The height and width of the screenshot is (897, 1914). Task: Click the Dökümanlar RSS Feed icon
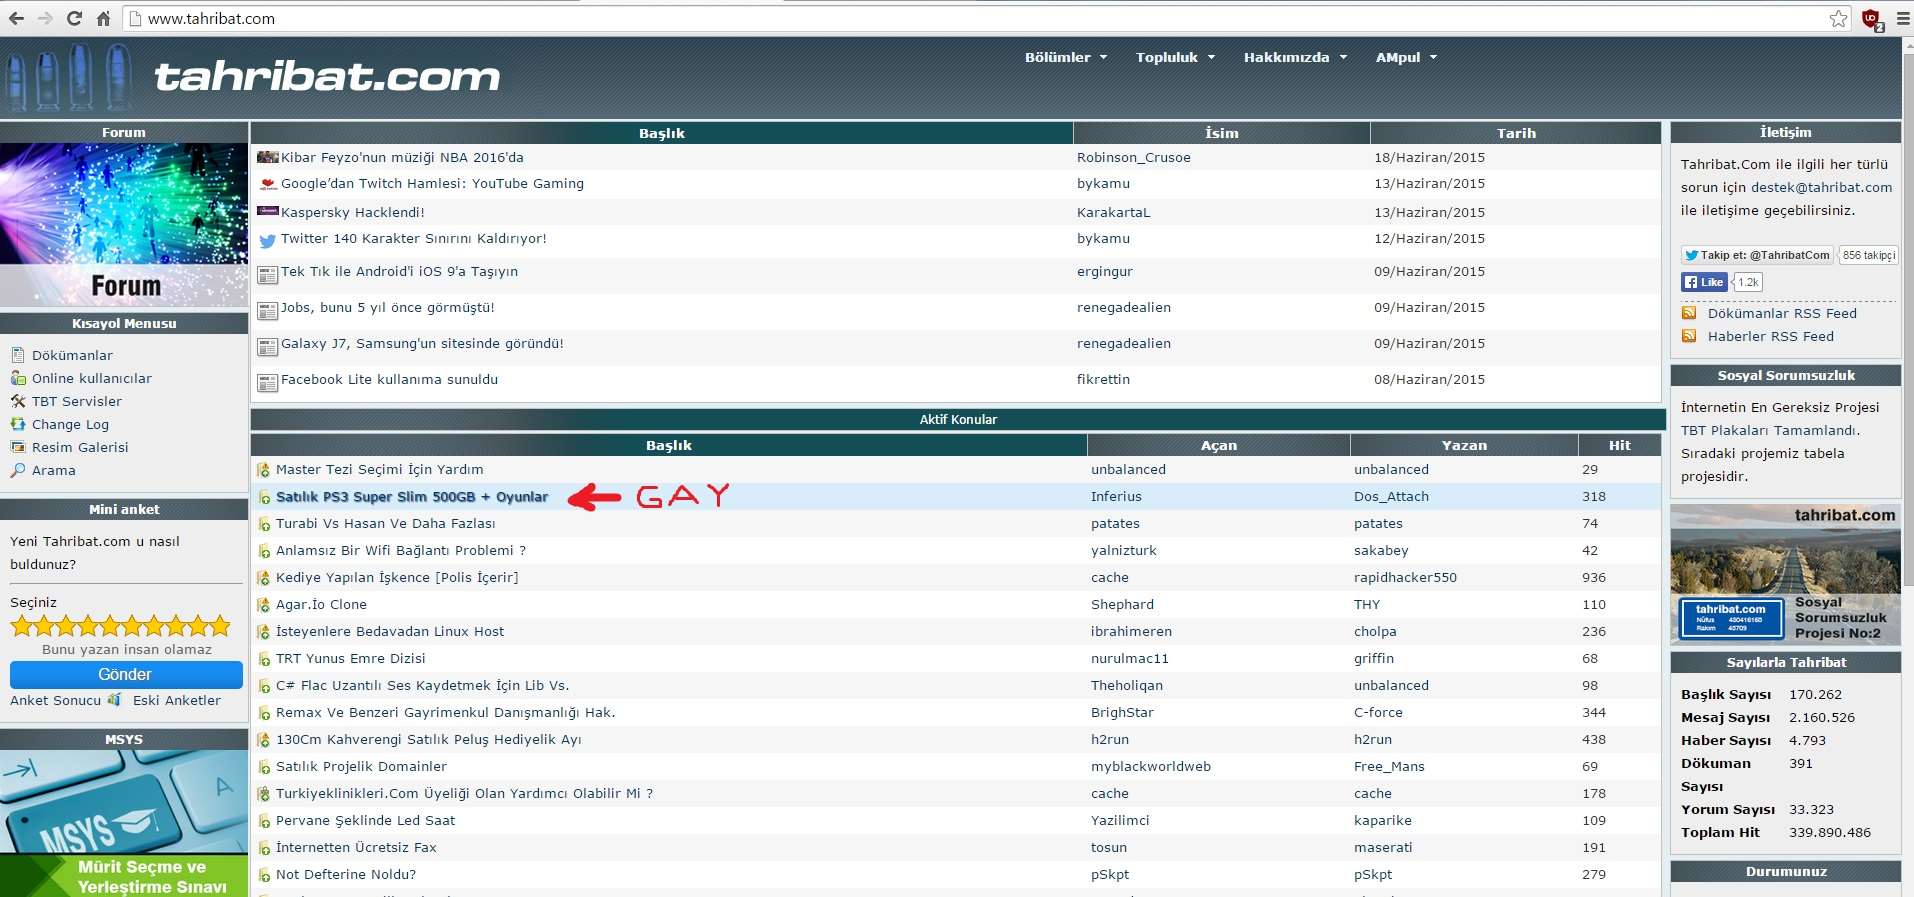point(1689,313)
